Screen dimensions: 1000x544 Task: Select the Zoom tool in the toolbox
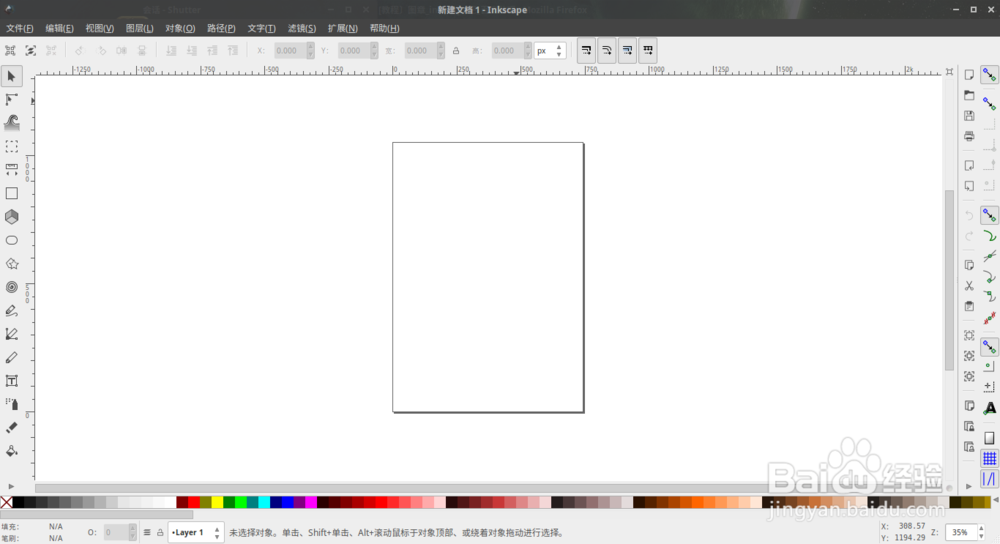point(11,146)
